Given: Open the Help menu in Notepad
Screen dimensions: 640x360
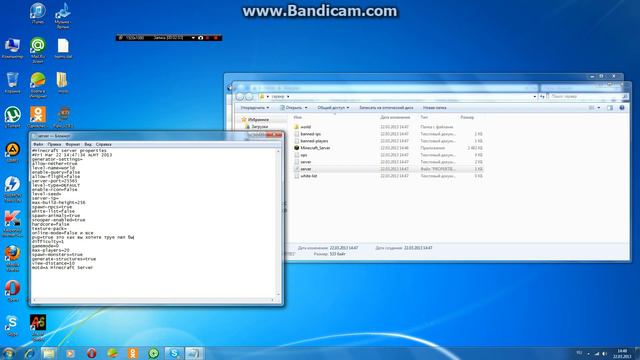Looking at the screenshot, I should (104, 144).
